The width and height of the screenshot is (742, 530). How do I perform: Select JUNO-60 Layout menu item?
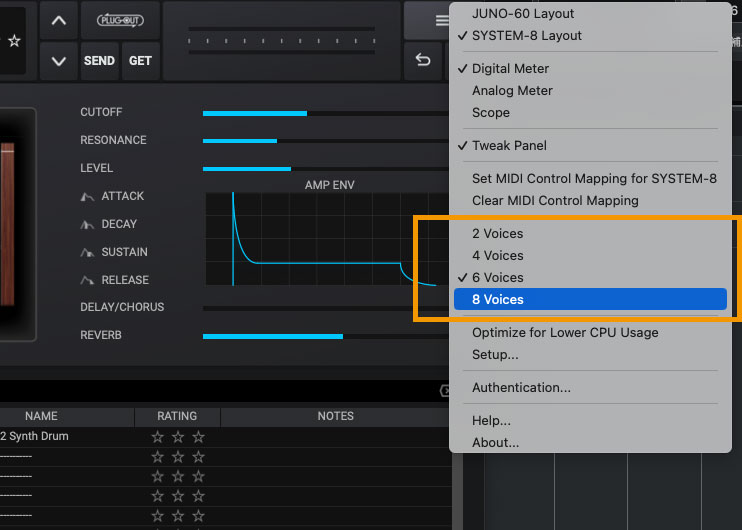(x=590, y=13)
